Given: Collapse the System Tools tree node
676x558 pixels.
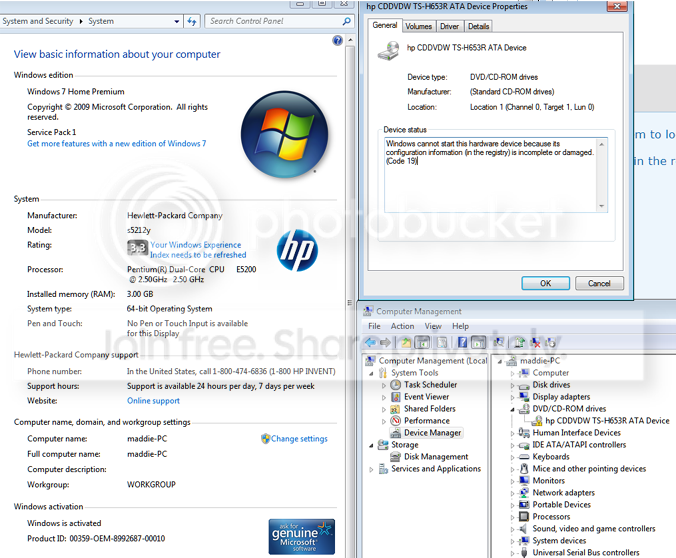Looking at the screenshot, I should click(x=371, y=373).
